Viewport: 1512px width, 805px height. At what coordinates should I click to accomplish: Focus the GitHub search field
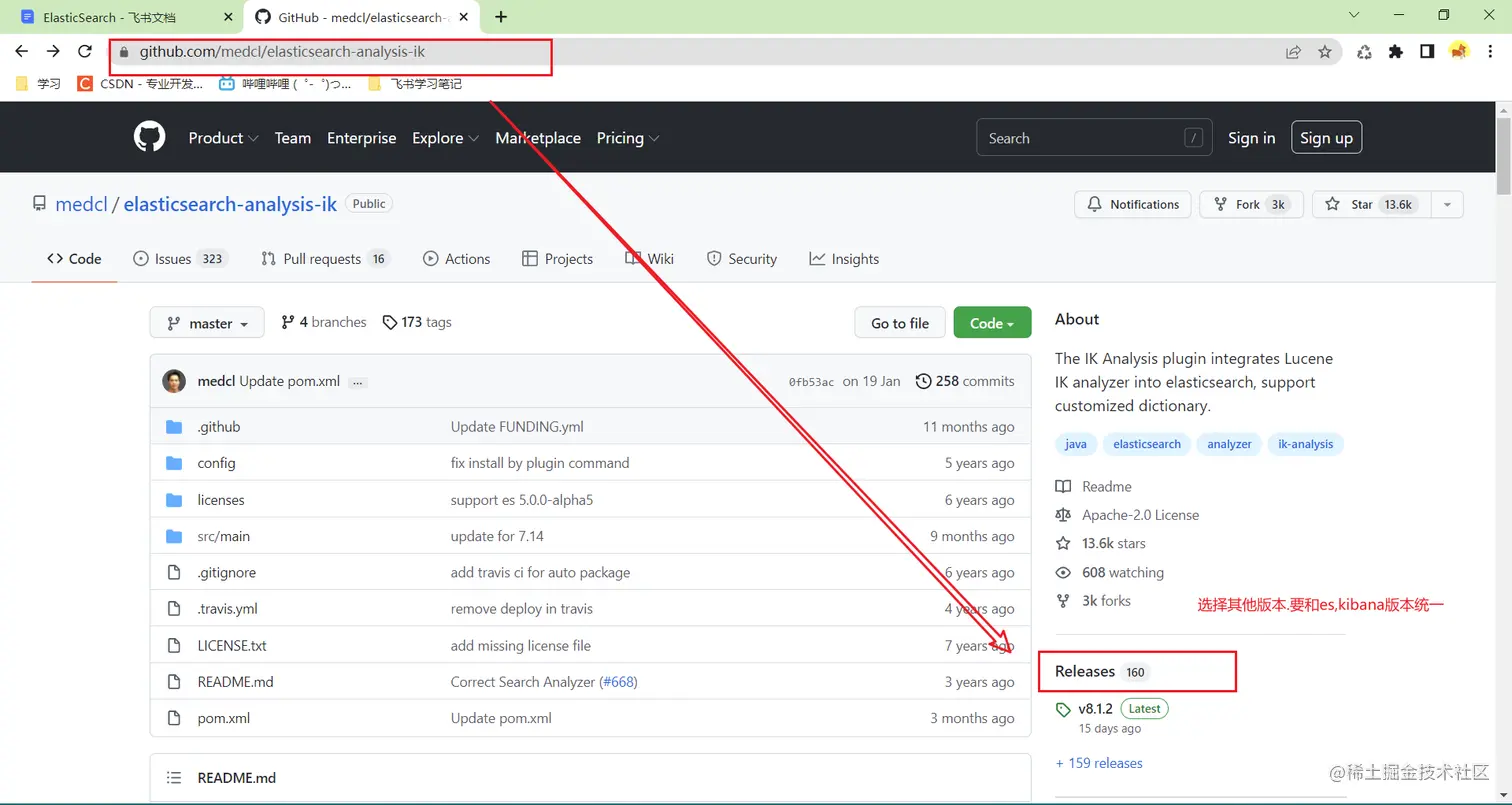[1094, 138]
